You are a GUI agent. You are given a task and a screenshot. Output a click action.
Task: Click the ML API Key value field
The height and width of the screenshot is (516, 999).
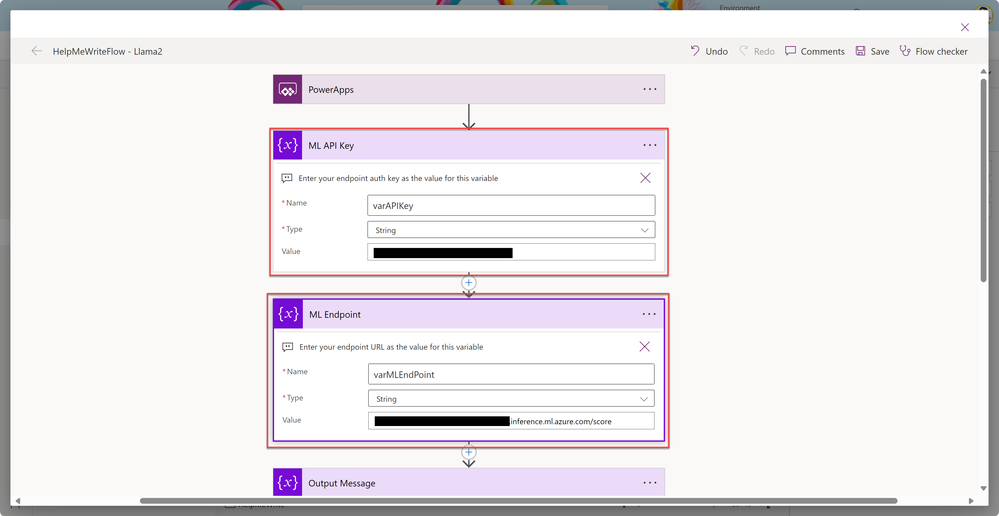(x=511, y=252)
